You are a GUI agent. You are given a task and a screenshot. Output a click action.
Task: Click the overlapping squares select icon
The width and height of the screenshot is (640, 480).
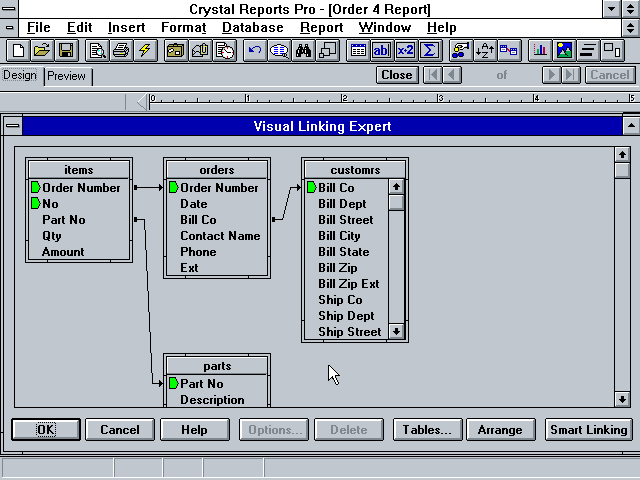327,51
